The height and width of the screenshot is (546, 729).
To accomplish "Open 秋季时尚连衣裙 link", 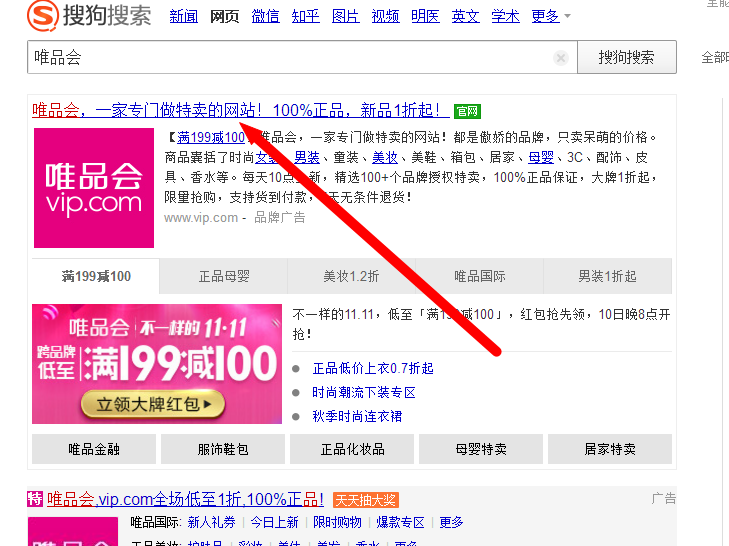I will (357, 416).
